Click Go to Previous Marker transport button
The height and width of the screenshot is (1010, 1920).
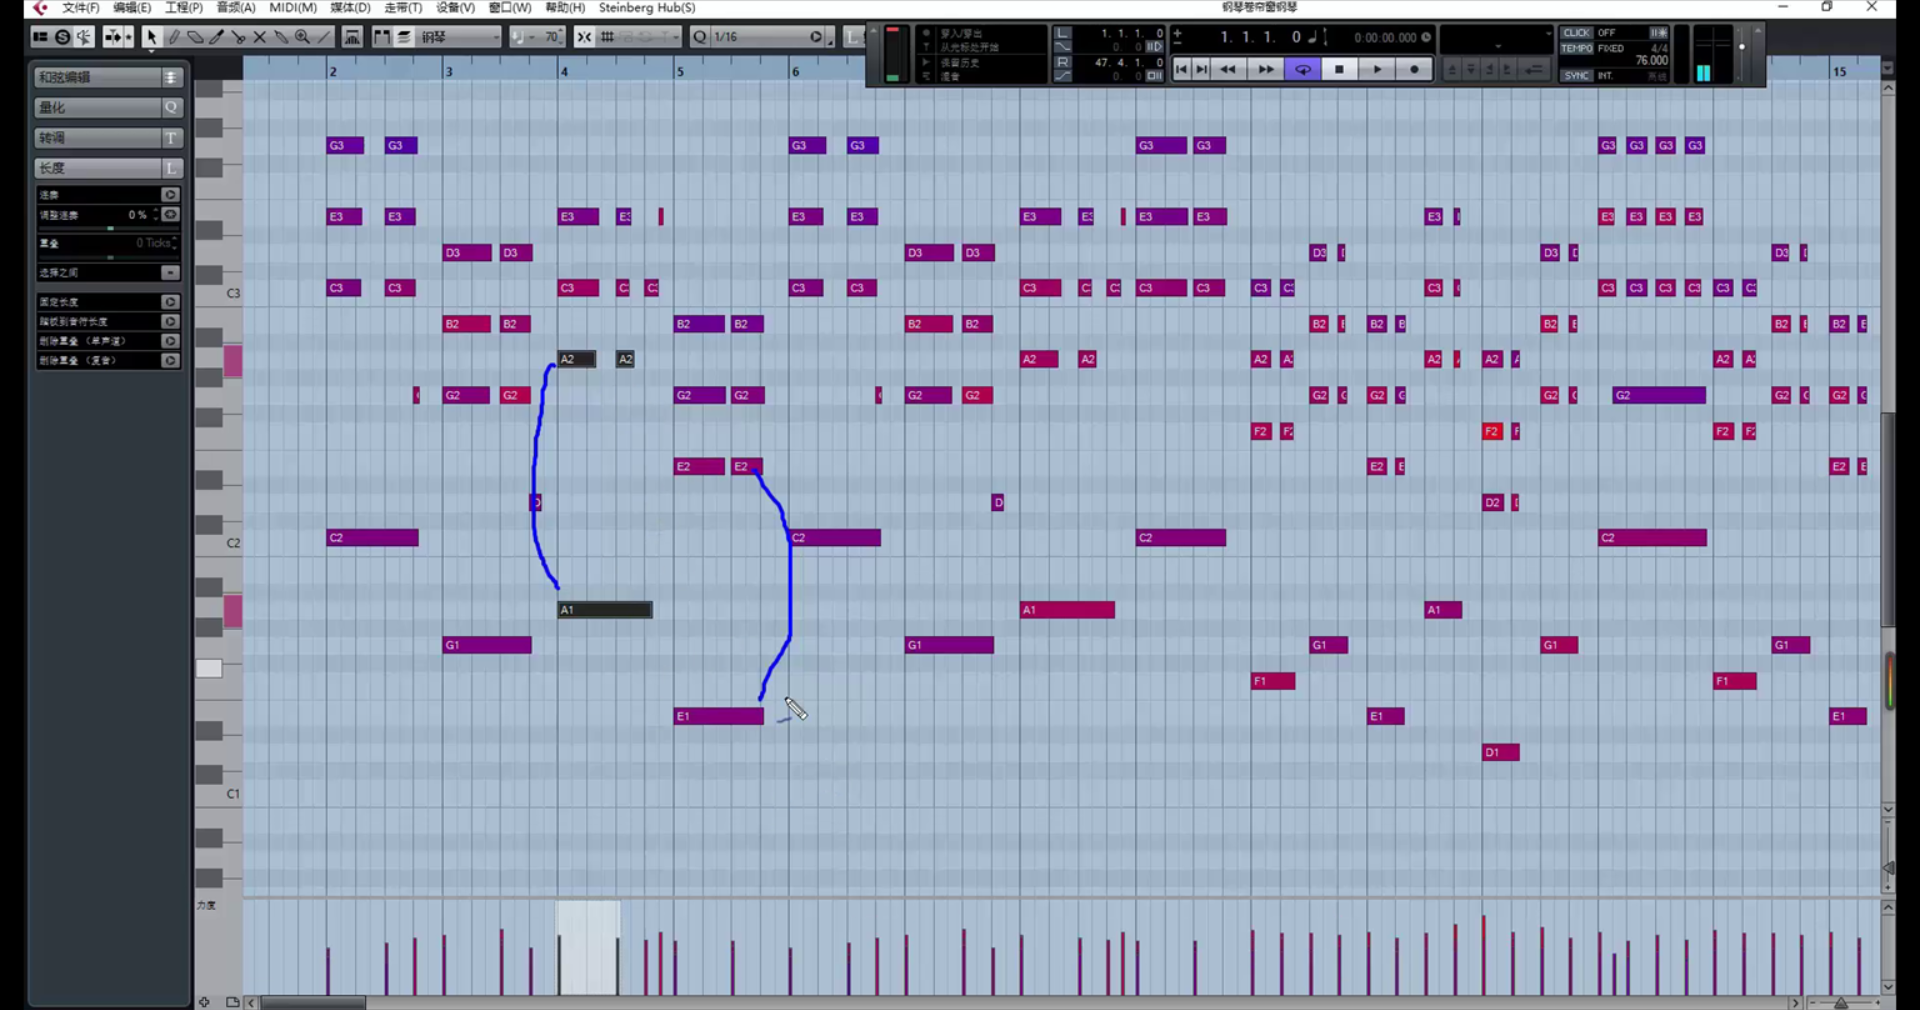(1182, 69)
